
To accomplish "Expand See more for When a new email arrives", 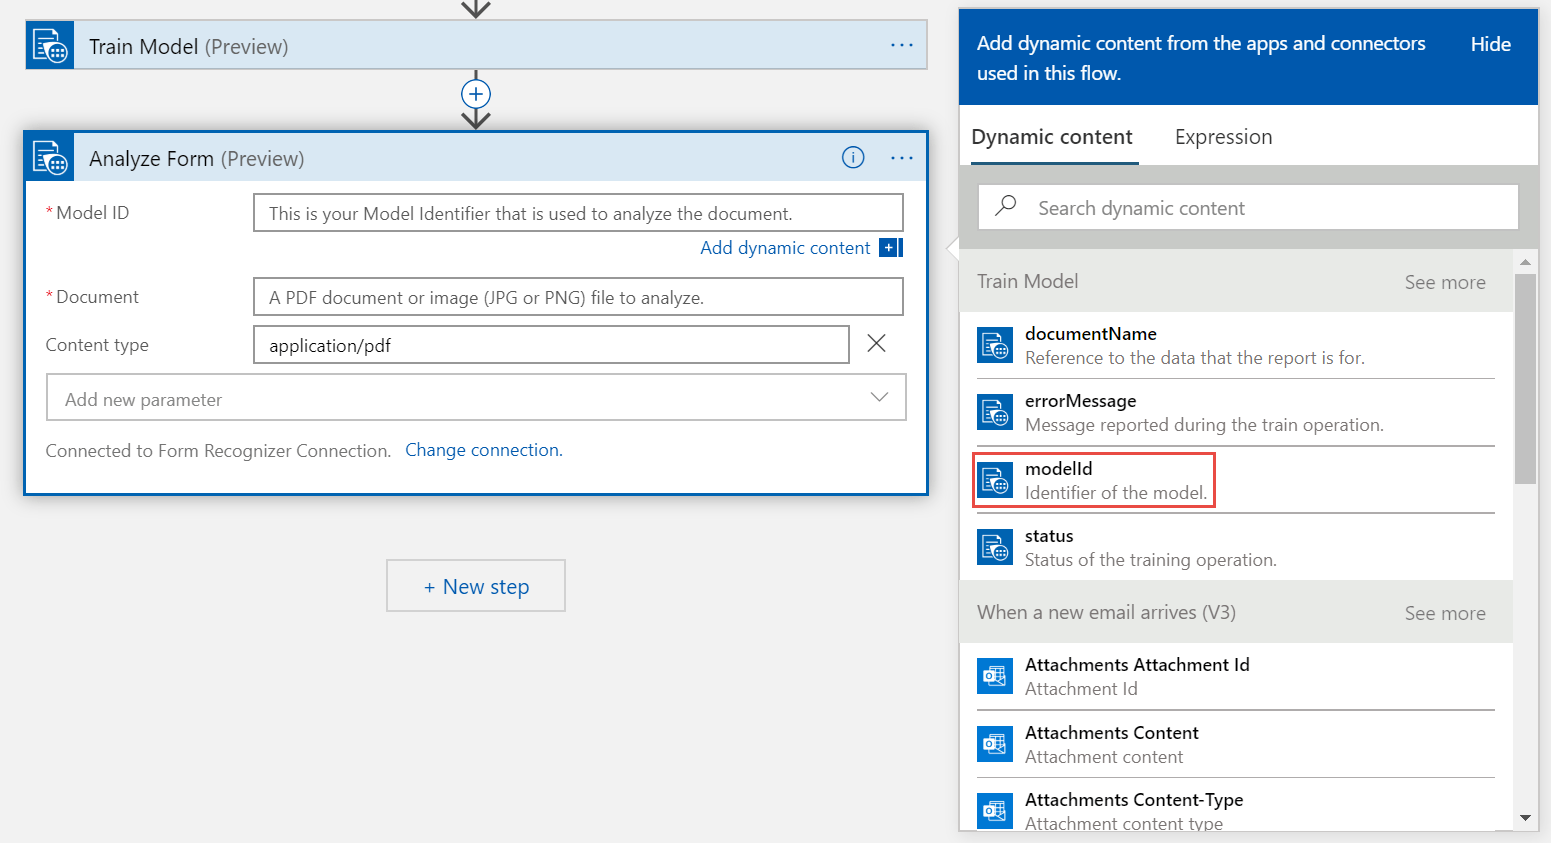I will pos(1444,612).
